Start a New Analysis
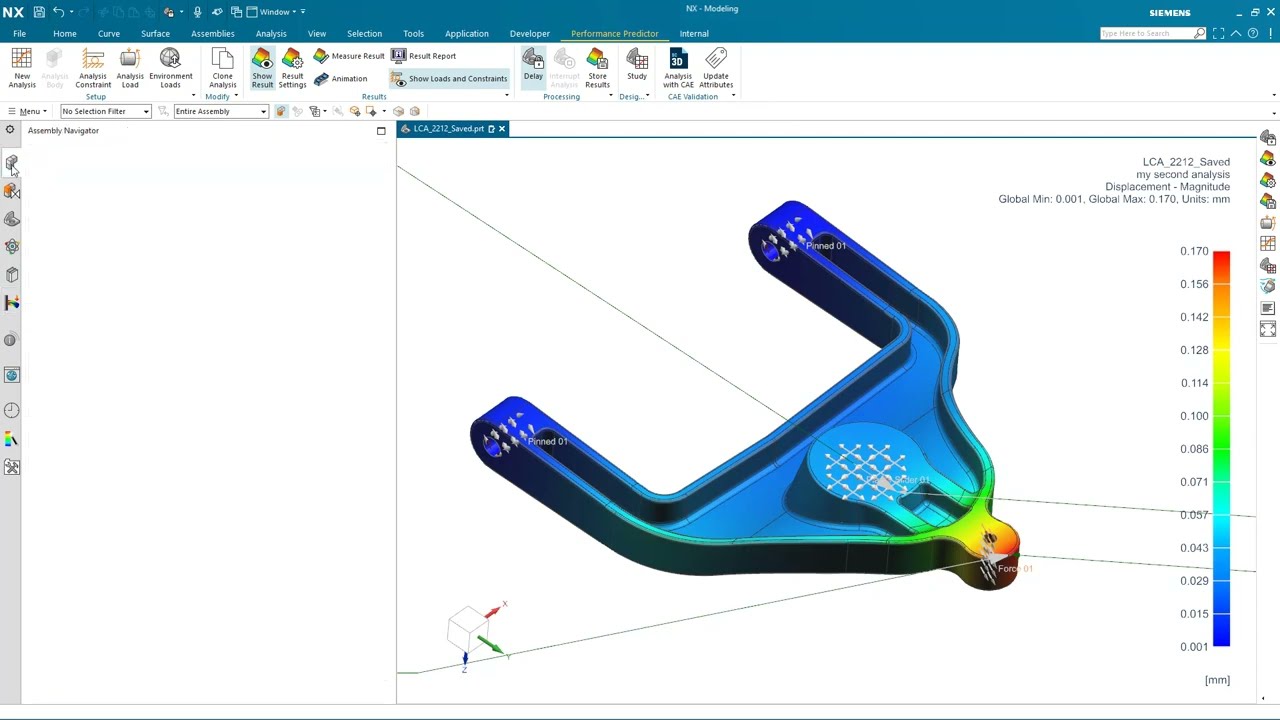Viewport: 1280px width, 720px height. coord(22,68)
